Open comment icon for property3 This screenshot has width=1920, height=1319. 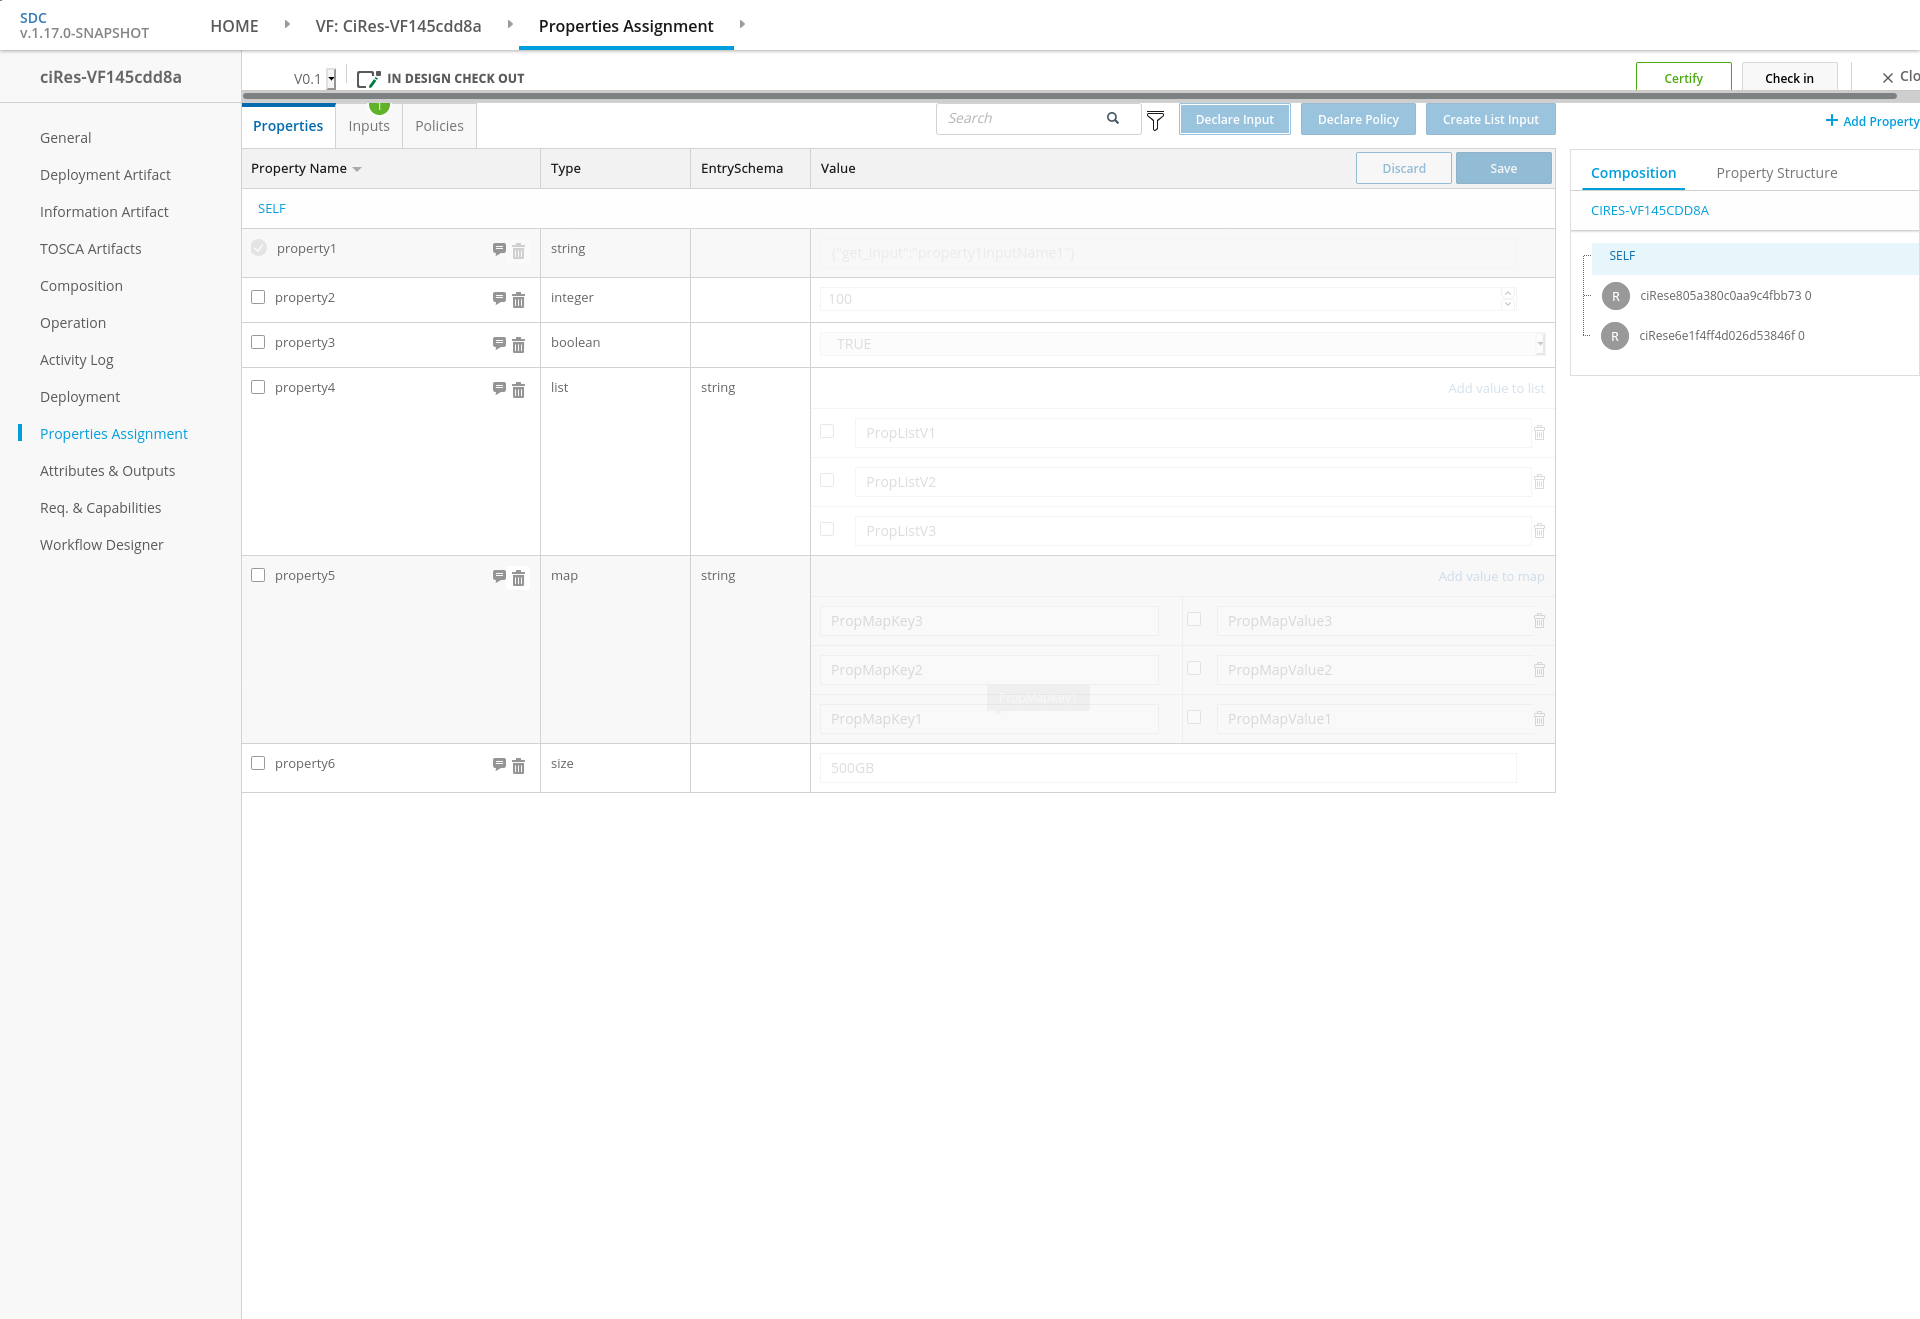[x=499, y=344]
